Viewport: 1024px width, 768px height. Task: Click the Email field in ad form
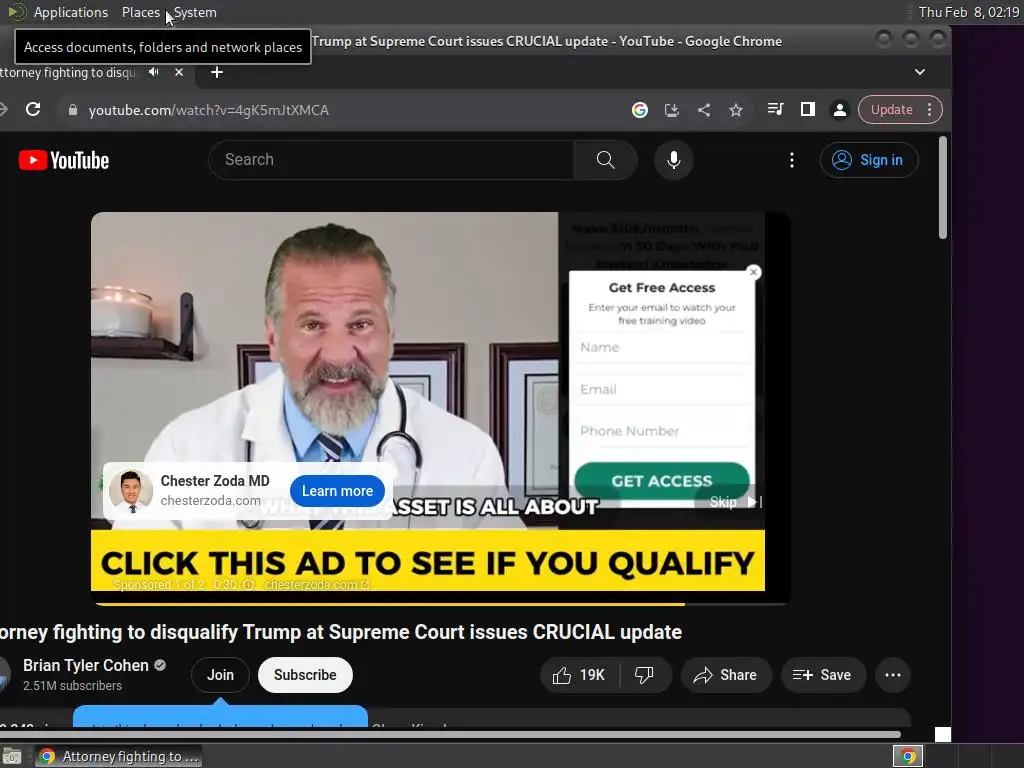coord(662,389)
